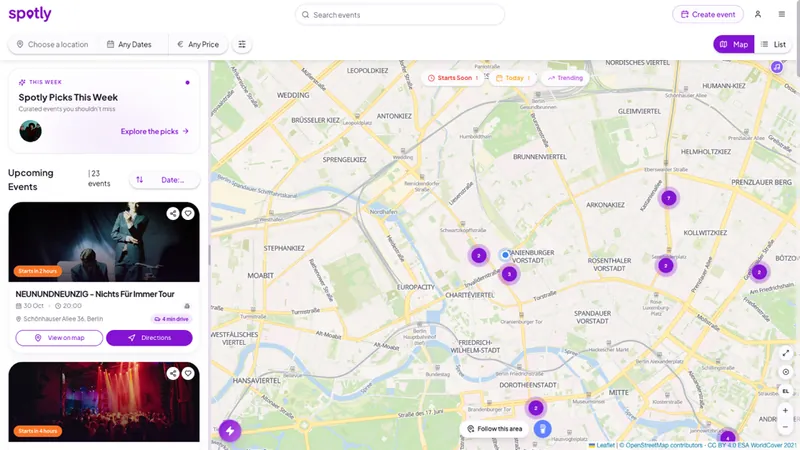Screen dimensions: 800x450
Task: Open the Any Price filter
Action: pos(198,44)
